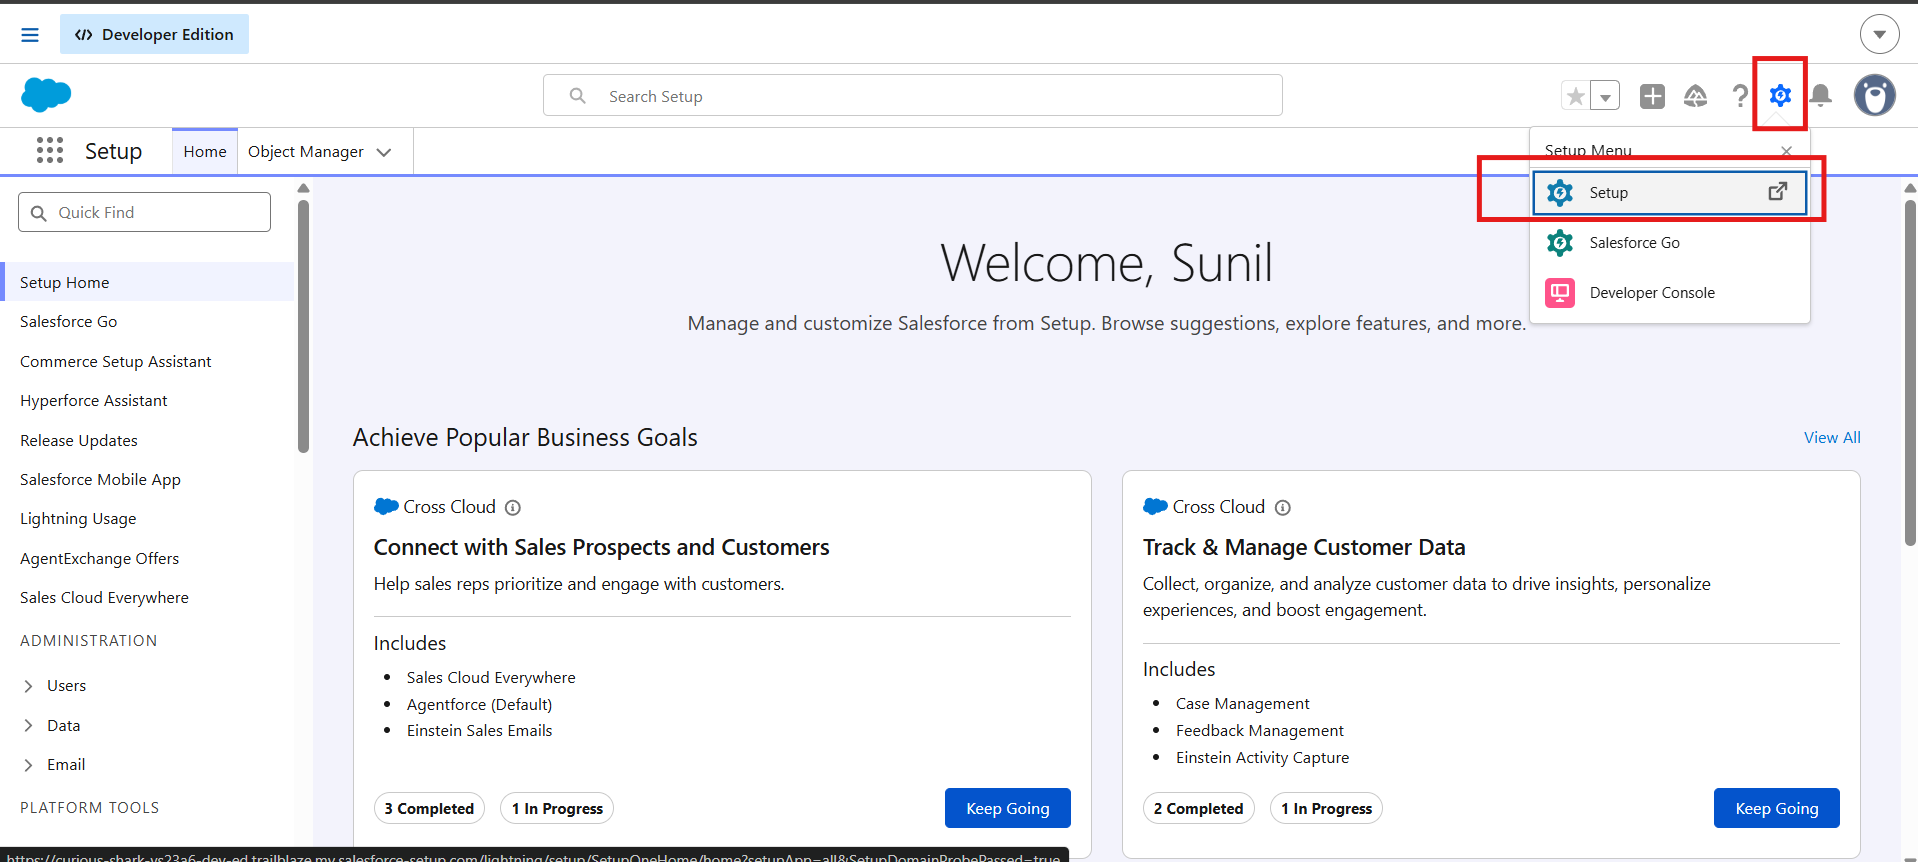
Task: Click the Feedback Management list item
Action: (x=1260, y=731)
